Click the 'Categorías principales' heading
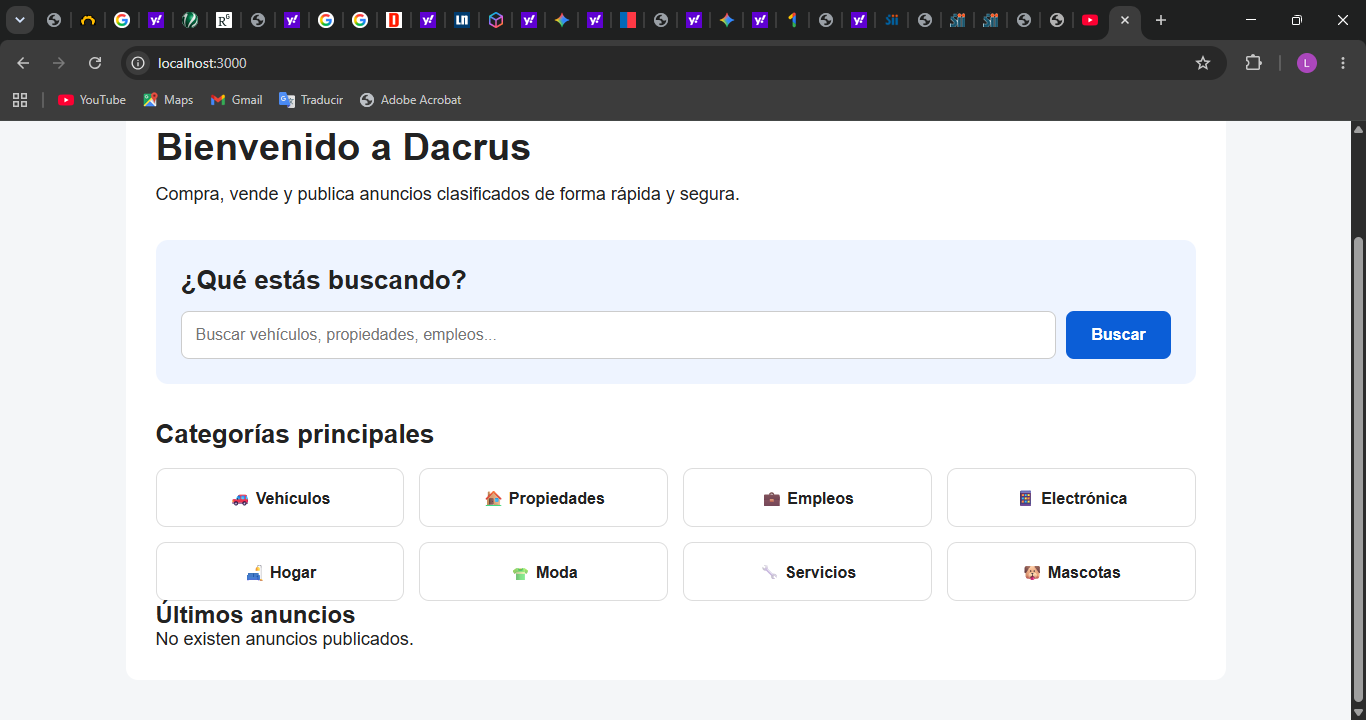The width and height of the screenshot is (1366, 720). [295, 434]
